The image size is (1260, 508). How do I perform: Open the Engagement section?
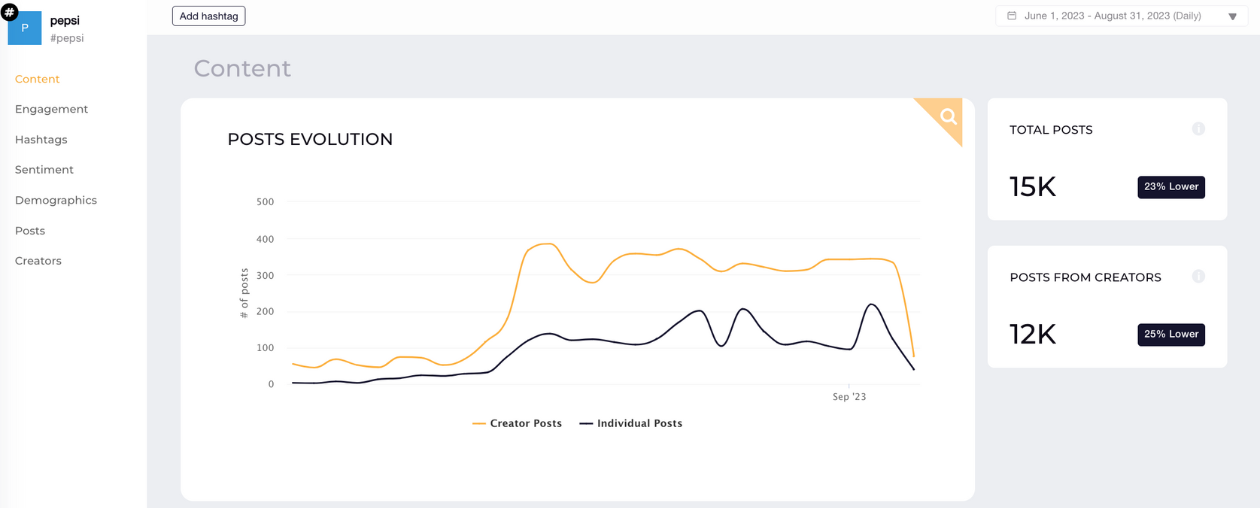(52, 109)
